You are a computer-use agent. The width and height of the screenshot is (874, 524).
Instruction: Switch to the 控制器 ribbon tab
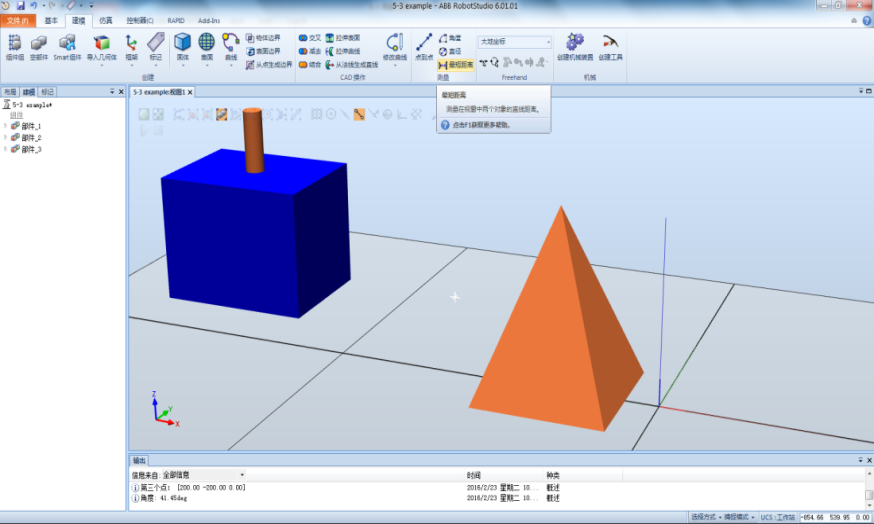pyautogui.click(x=139, y=21)
